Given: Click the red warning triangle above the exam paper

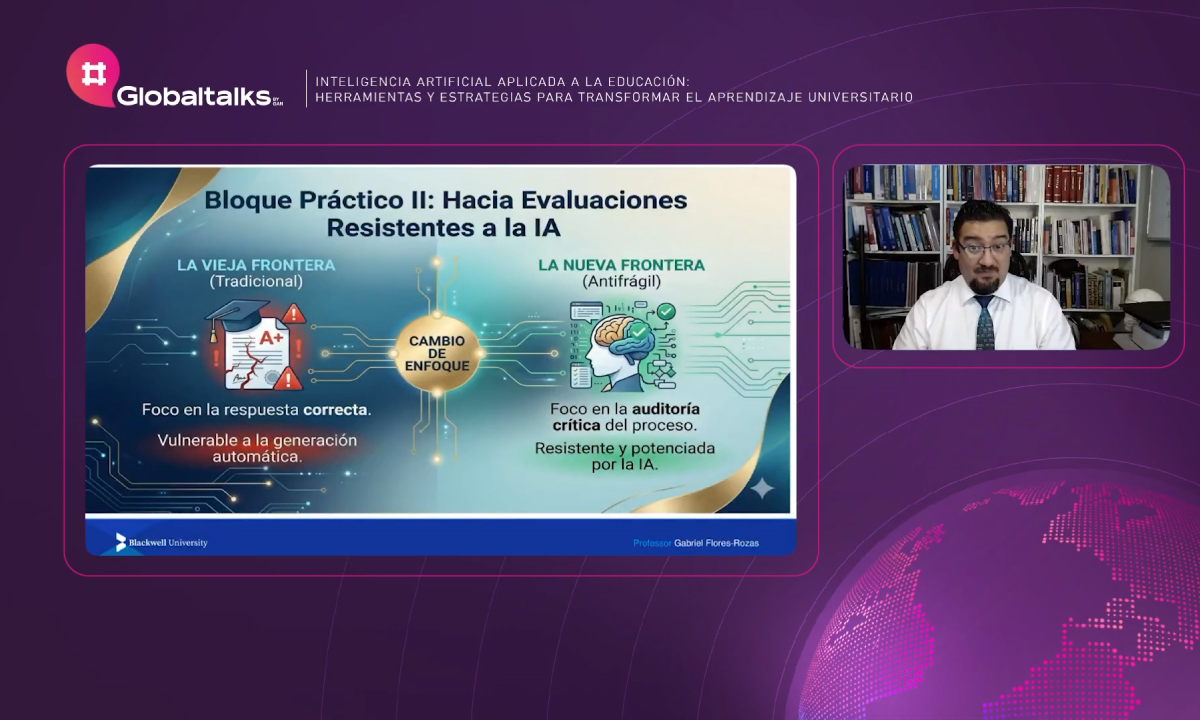Looking at the screenshot, I should pos(292,314).
